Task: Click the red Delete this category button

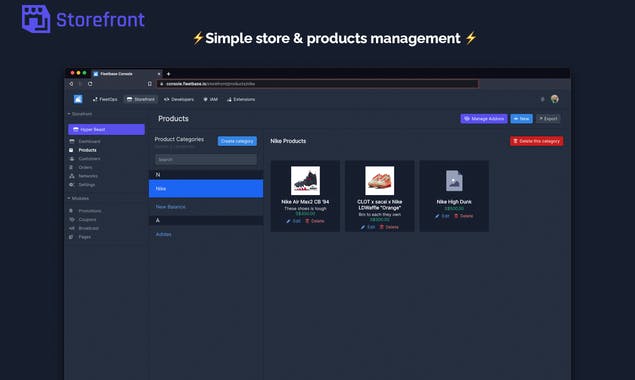Action: coord(537,141)
